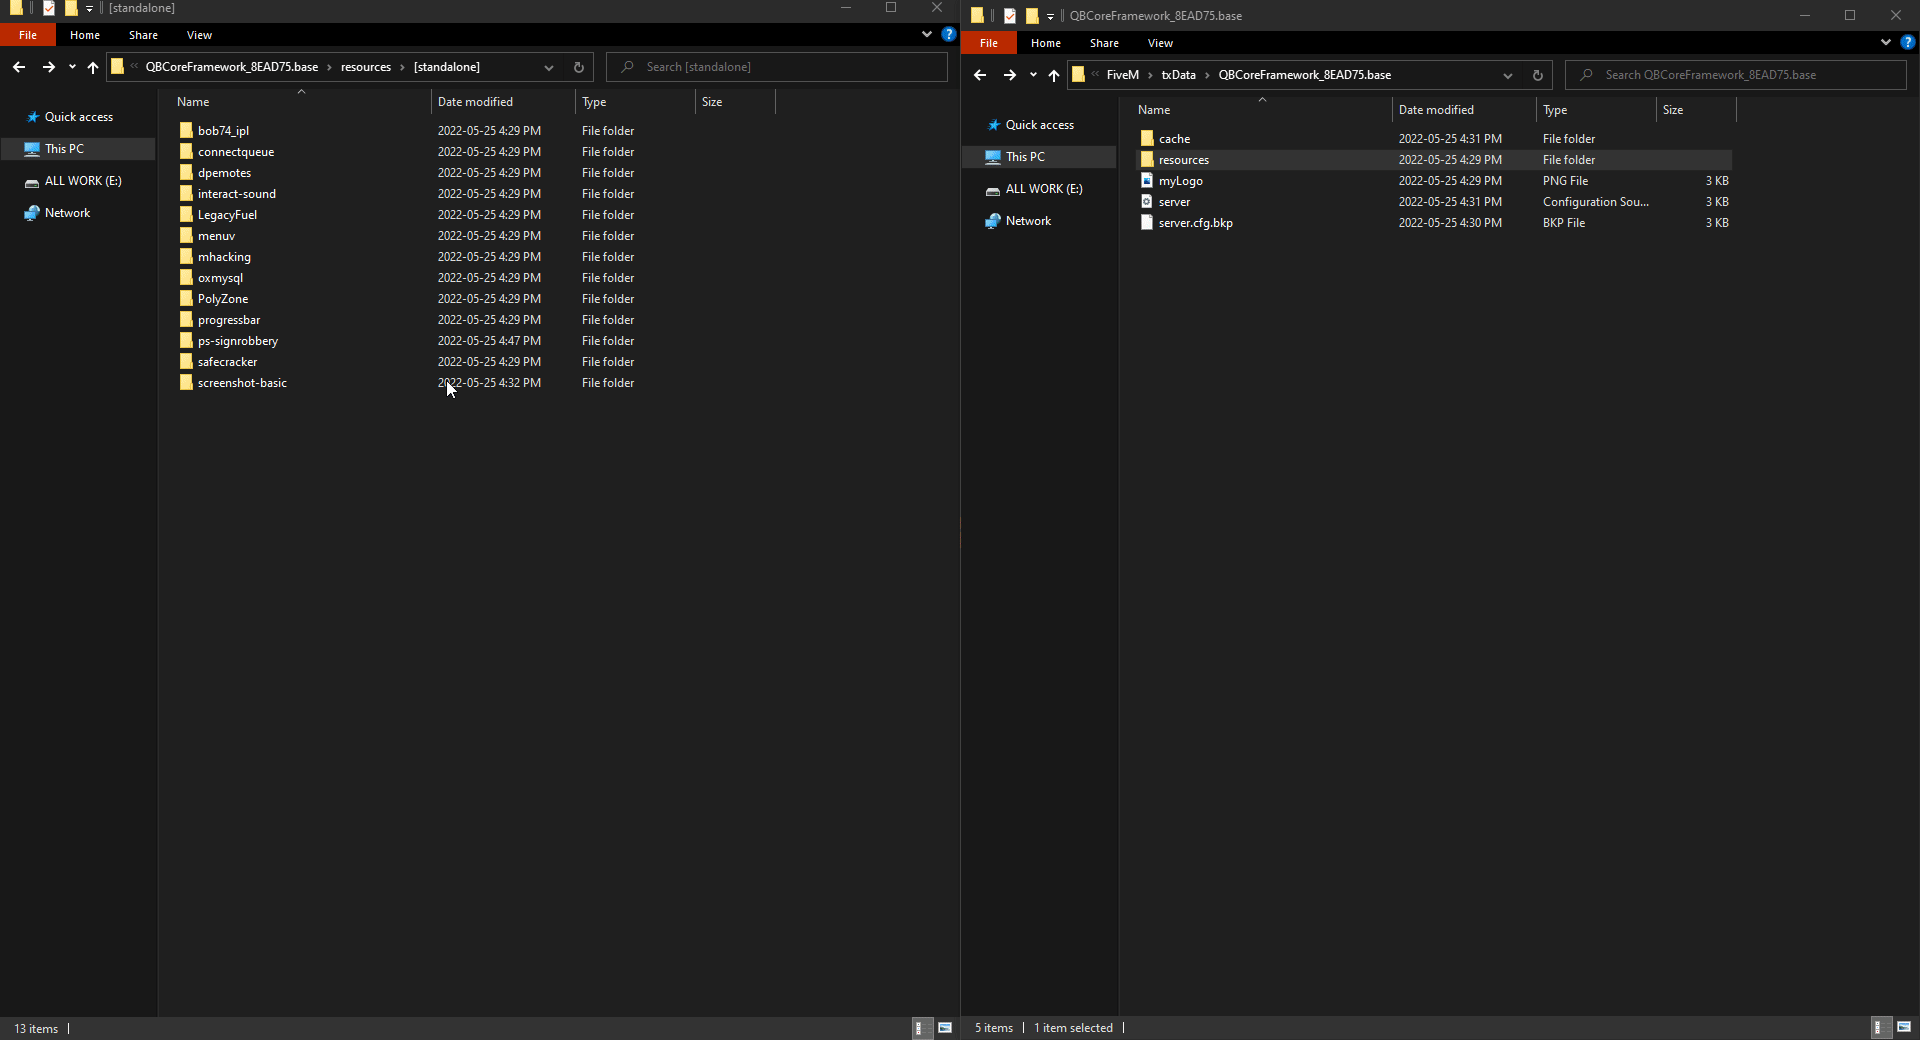1920x1040 pixels.
Task: Navigate to resources in left breadcrumb
Action: [366, 67]
